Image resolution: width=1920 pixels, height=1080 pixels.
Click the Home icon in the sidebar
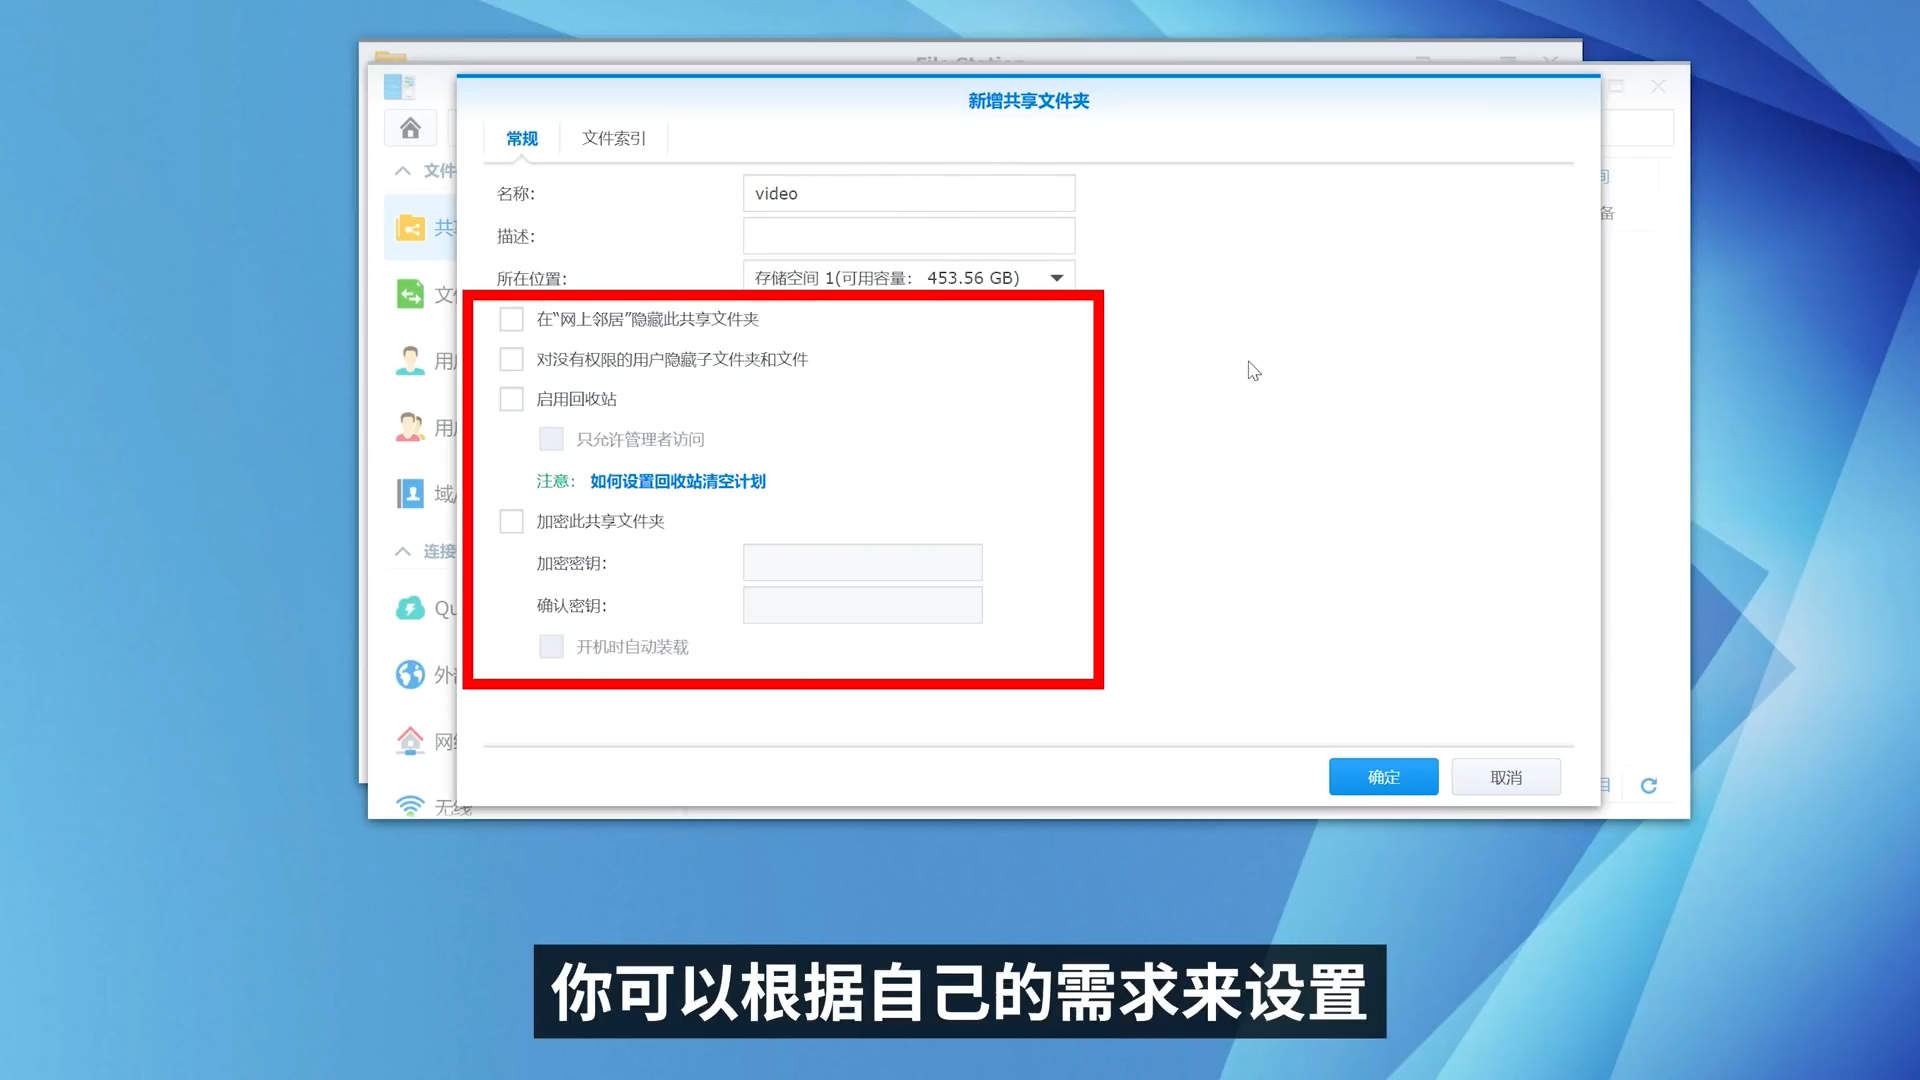[x=410, y=128]
